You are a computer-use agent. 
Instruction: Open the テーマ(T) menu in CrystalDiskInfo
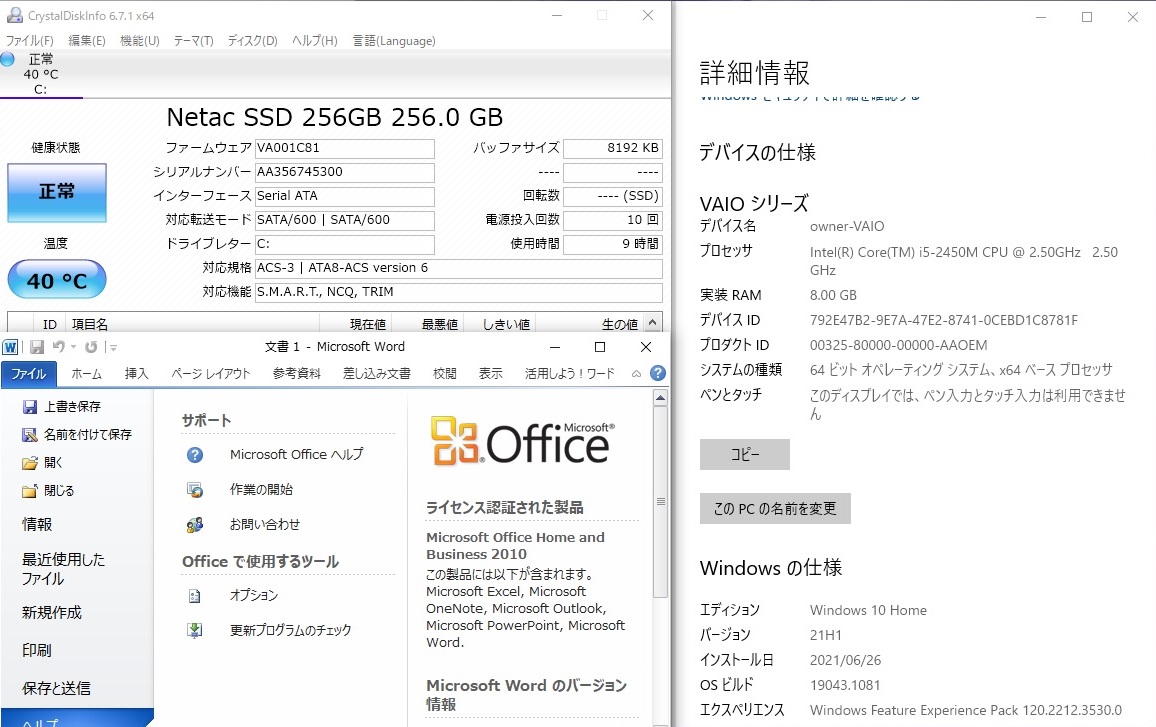193,41
